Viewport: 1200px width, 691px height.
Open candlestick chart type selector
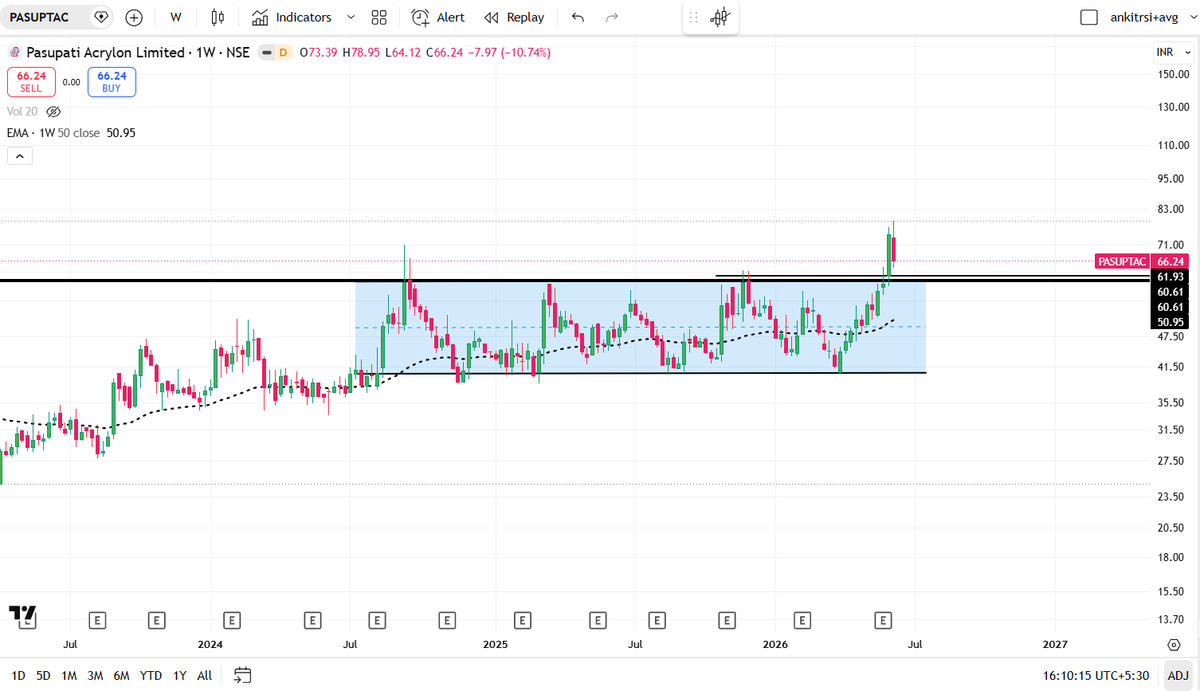217,18
